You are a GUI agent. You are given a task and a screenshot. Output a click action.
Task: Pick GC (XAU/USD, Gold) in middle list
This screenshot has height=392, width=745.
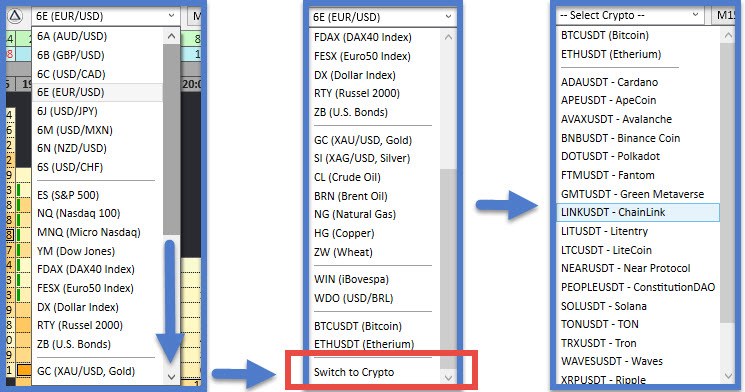point(363,140)
